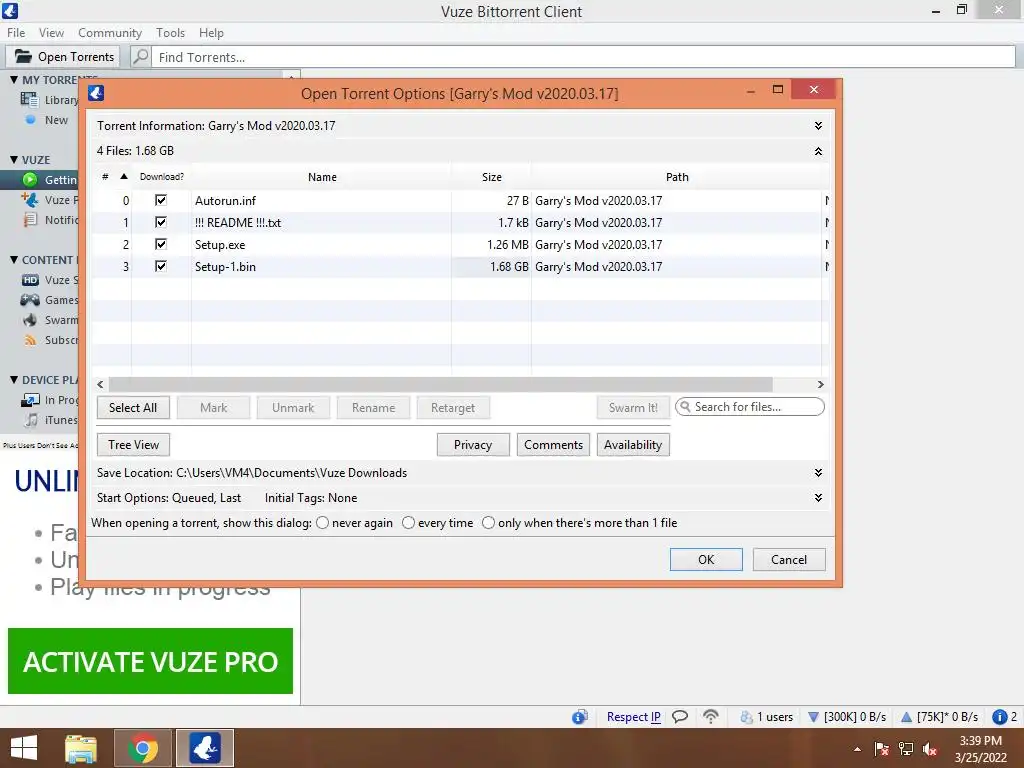Click the upload speed arrow indicator
The width and height of the screenshot is (1024, 768).
(906, 717)
